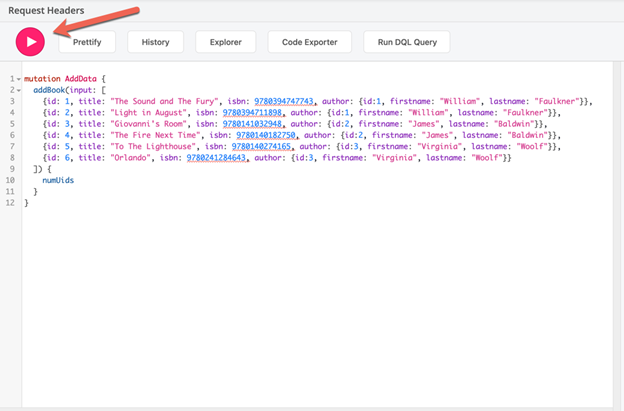Click the "To The Lighthouse" title string

[153, 146]
